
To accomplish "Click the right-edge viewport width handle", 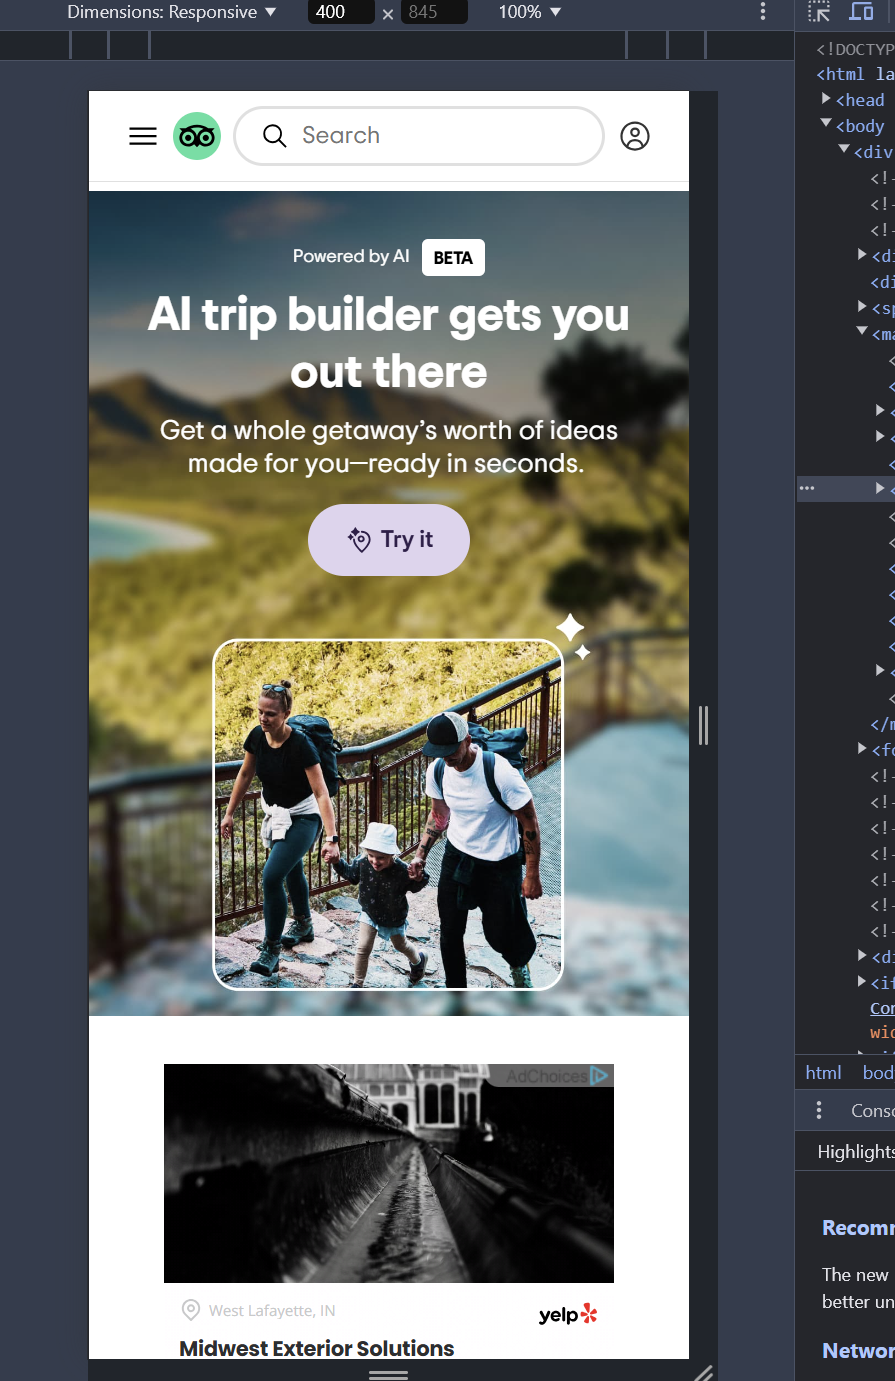I will [703, 725].
